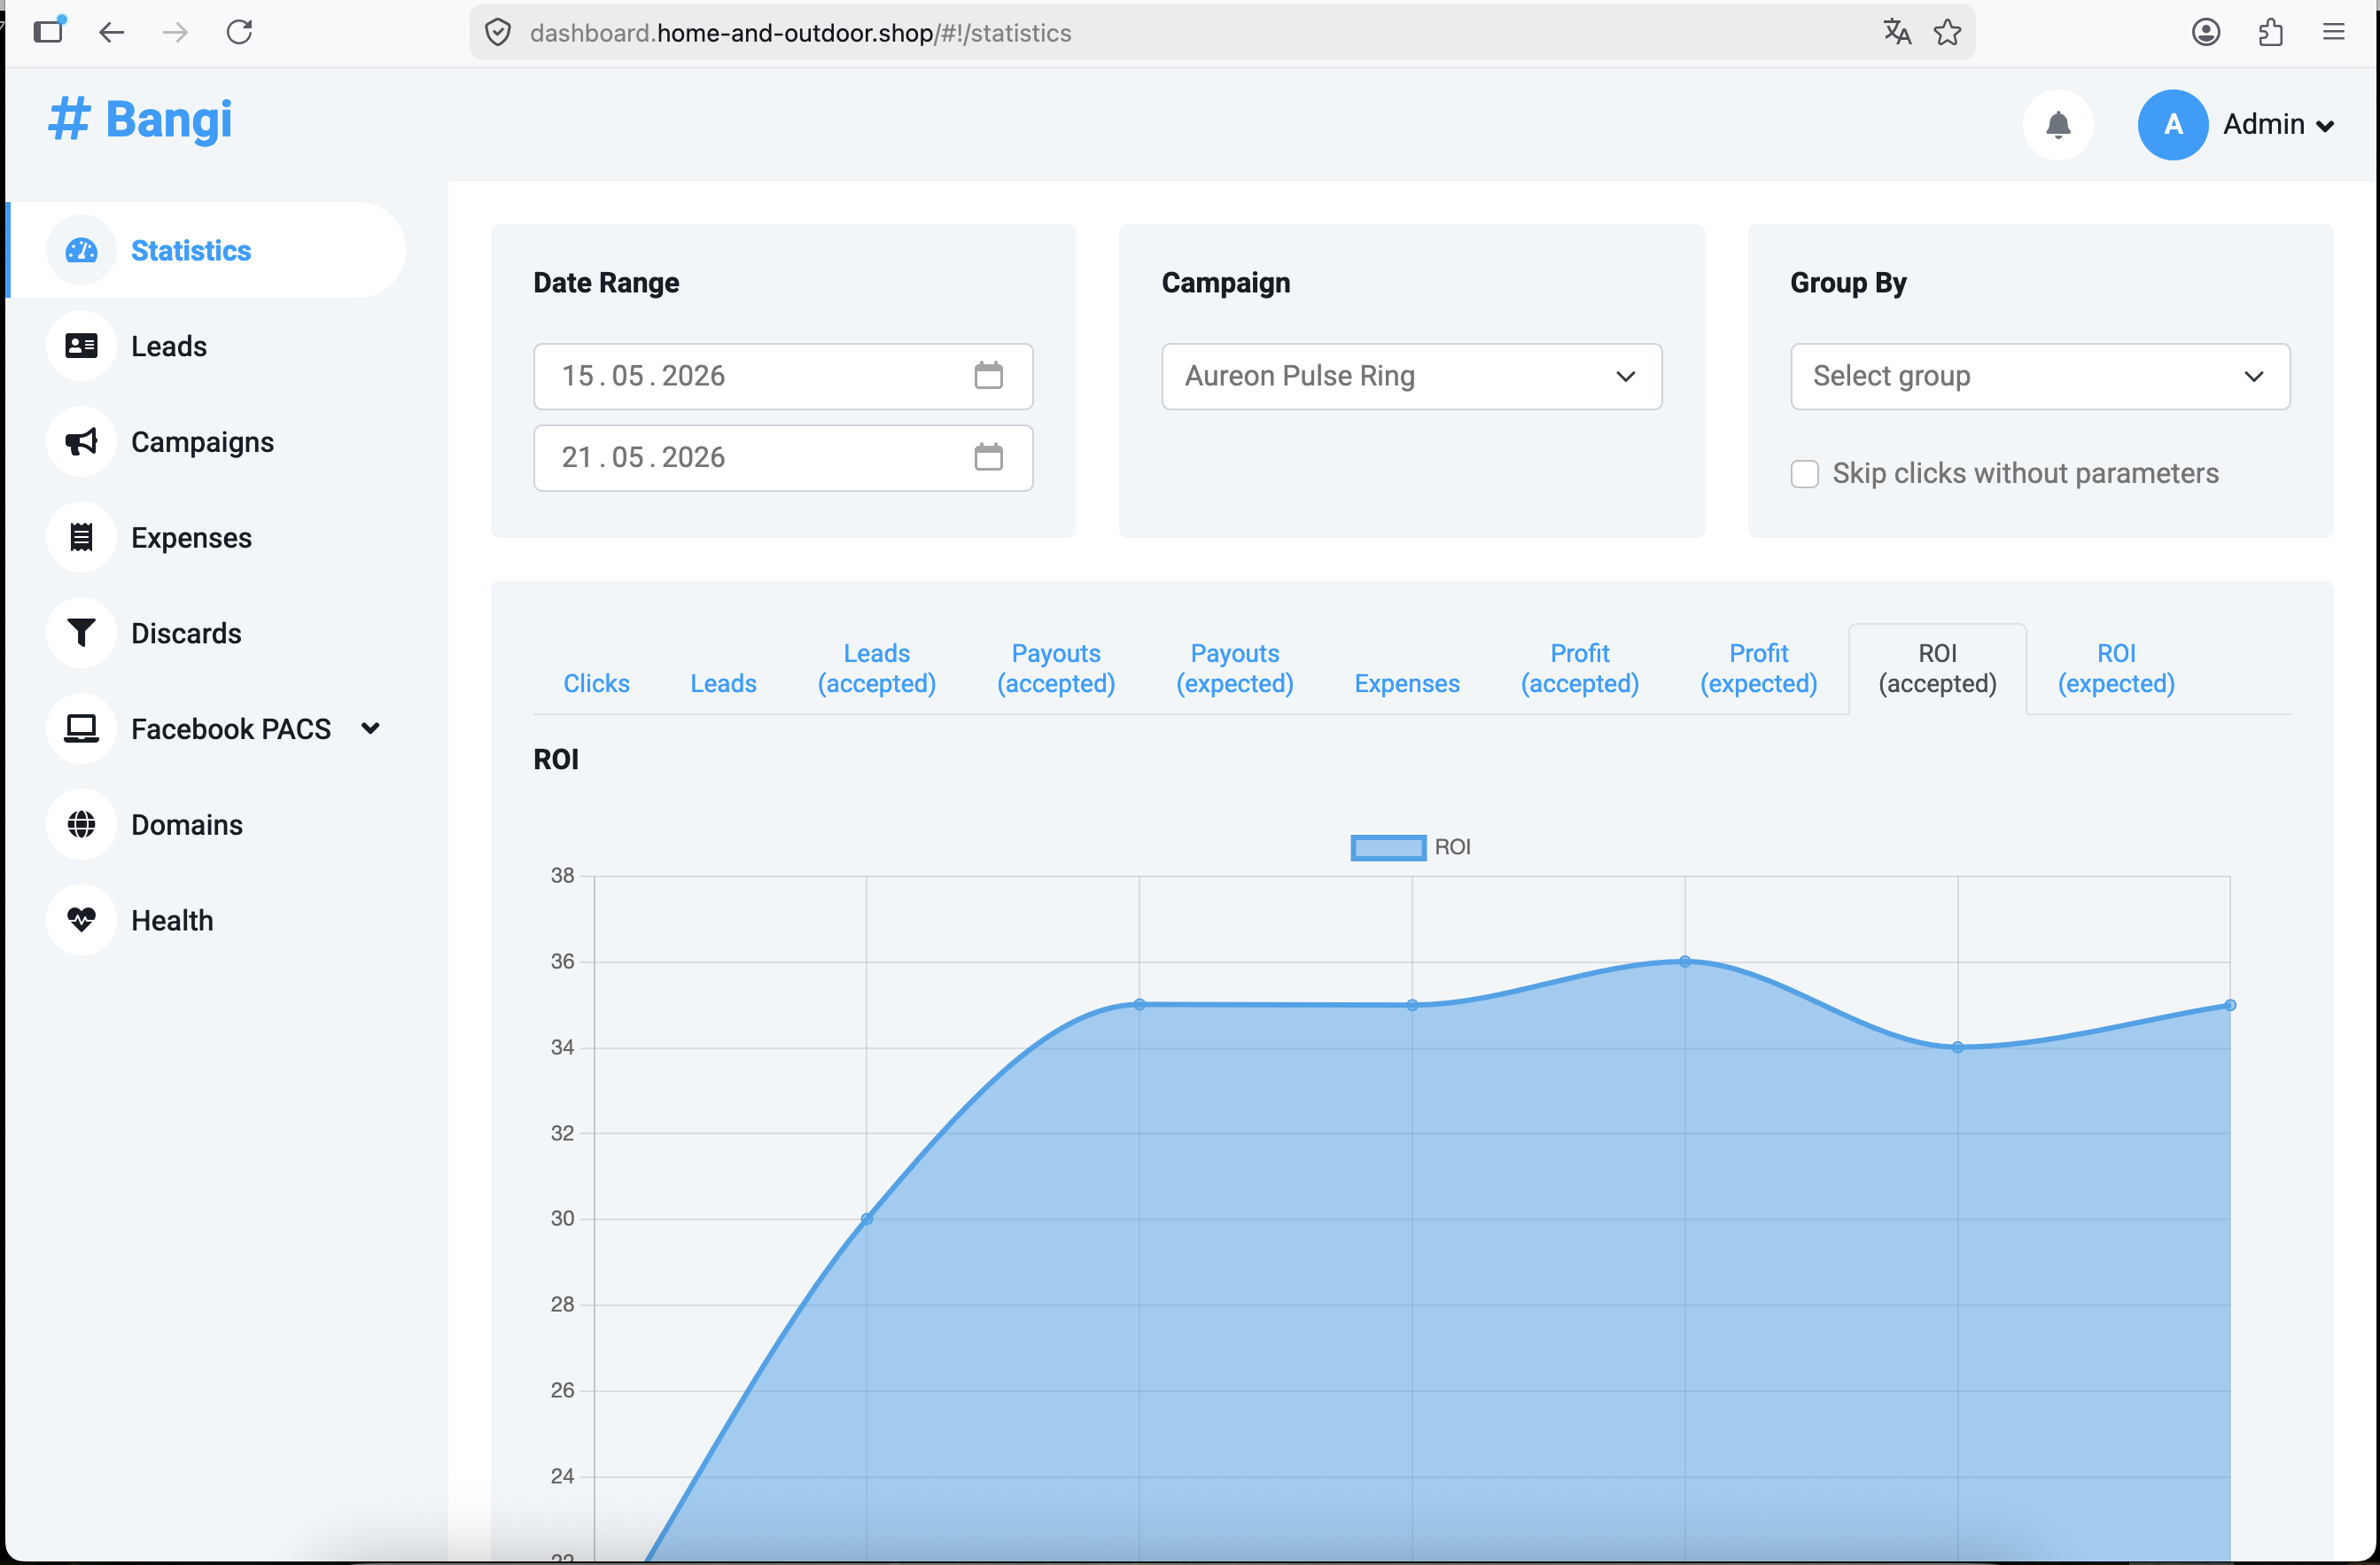Expand the Admin user menu
This screenshot has width=2380, height=1565.
click(x=2278, y=125)
